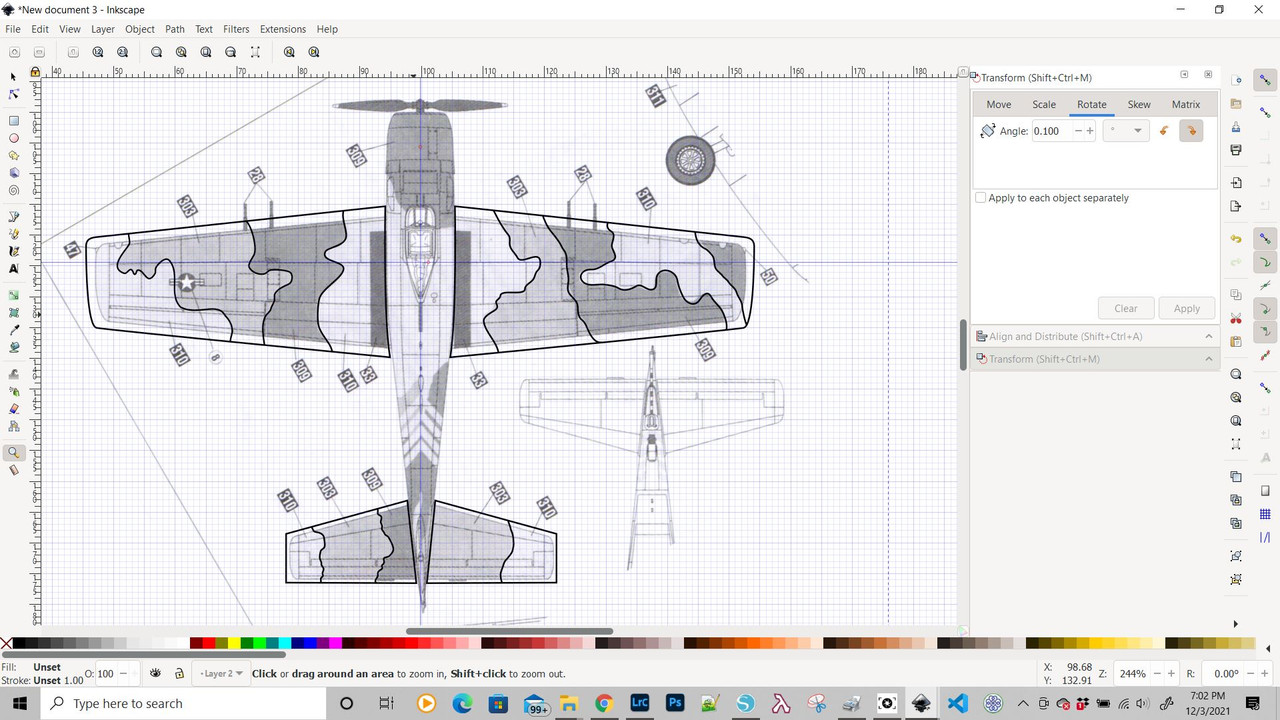The height and width of the screenshot is (720, 1280).
Task: Toggle snap to page border
Action: [1265, 490]
